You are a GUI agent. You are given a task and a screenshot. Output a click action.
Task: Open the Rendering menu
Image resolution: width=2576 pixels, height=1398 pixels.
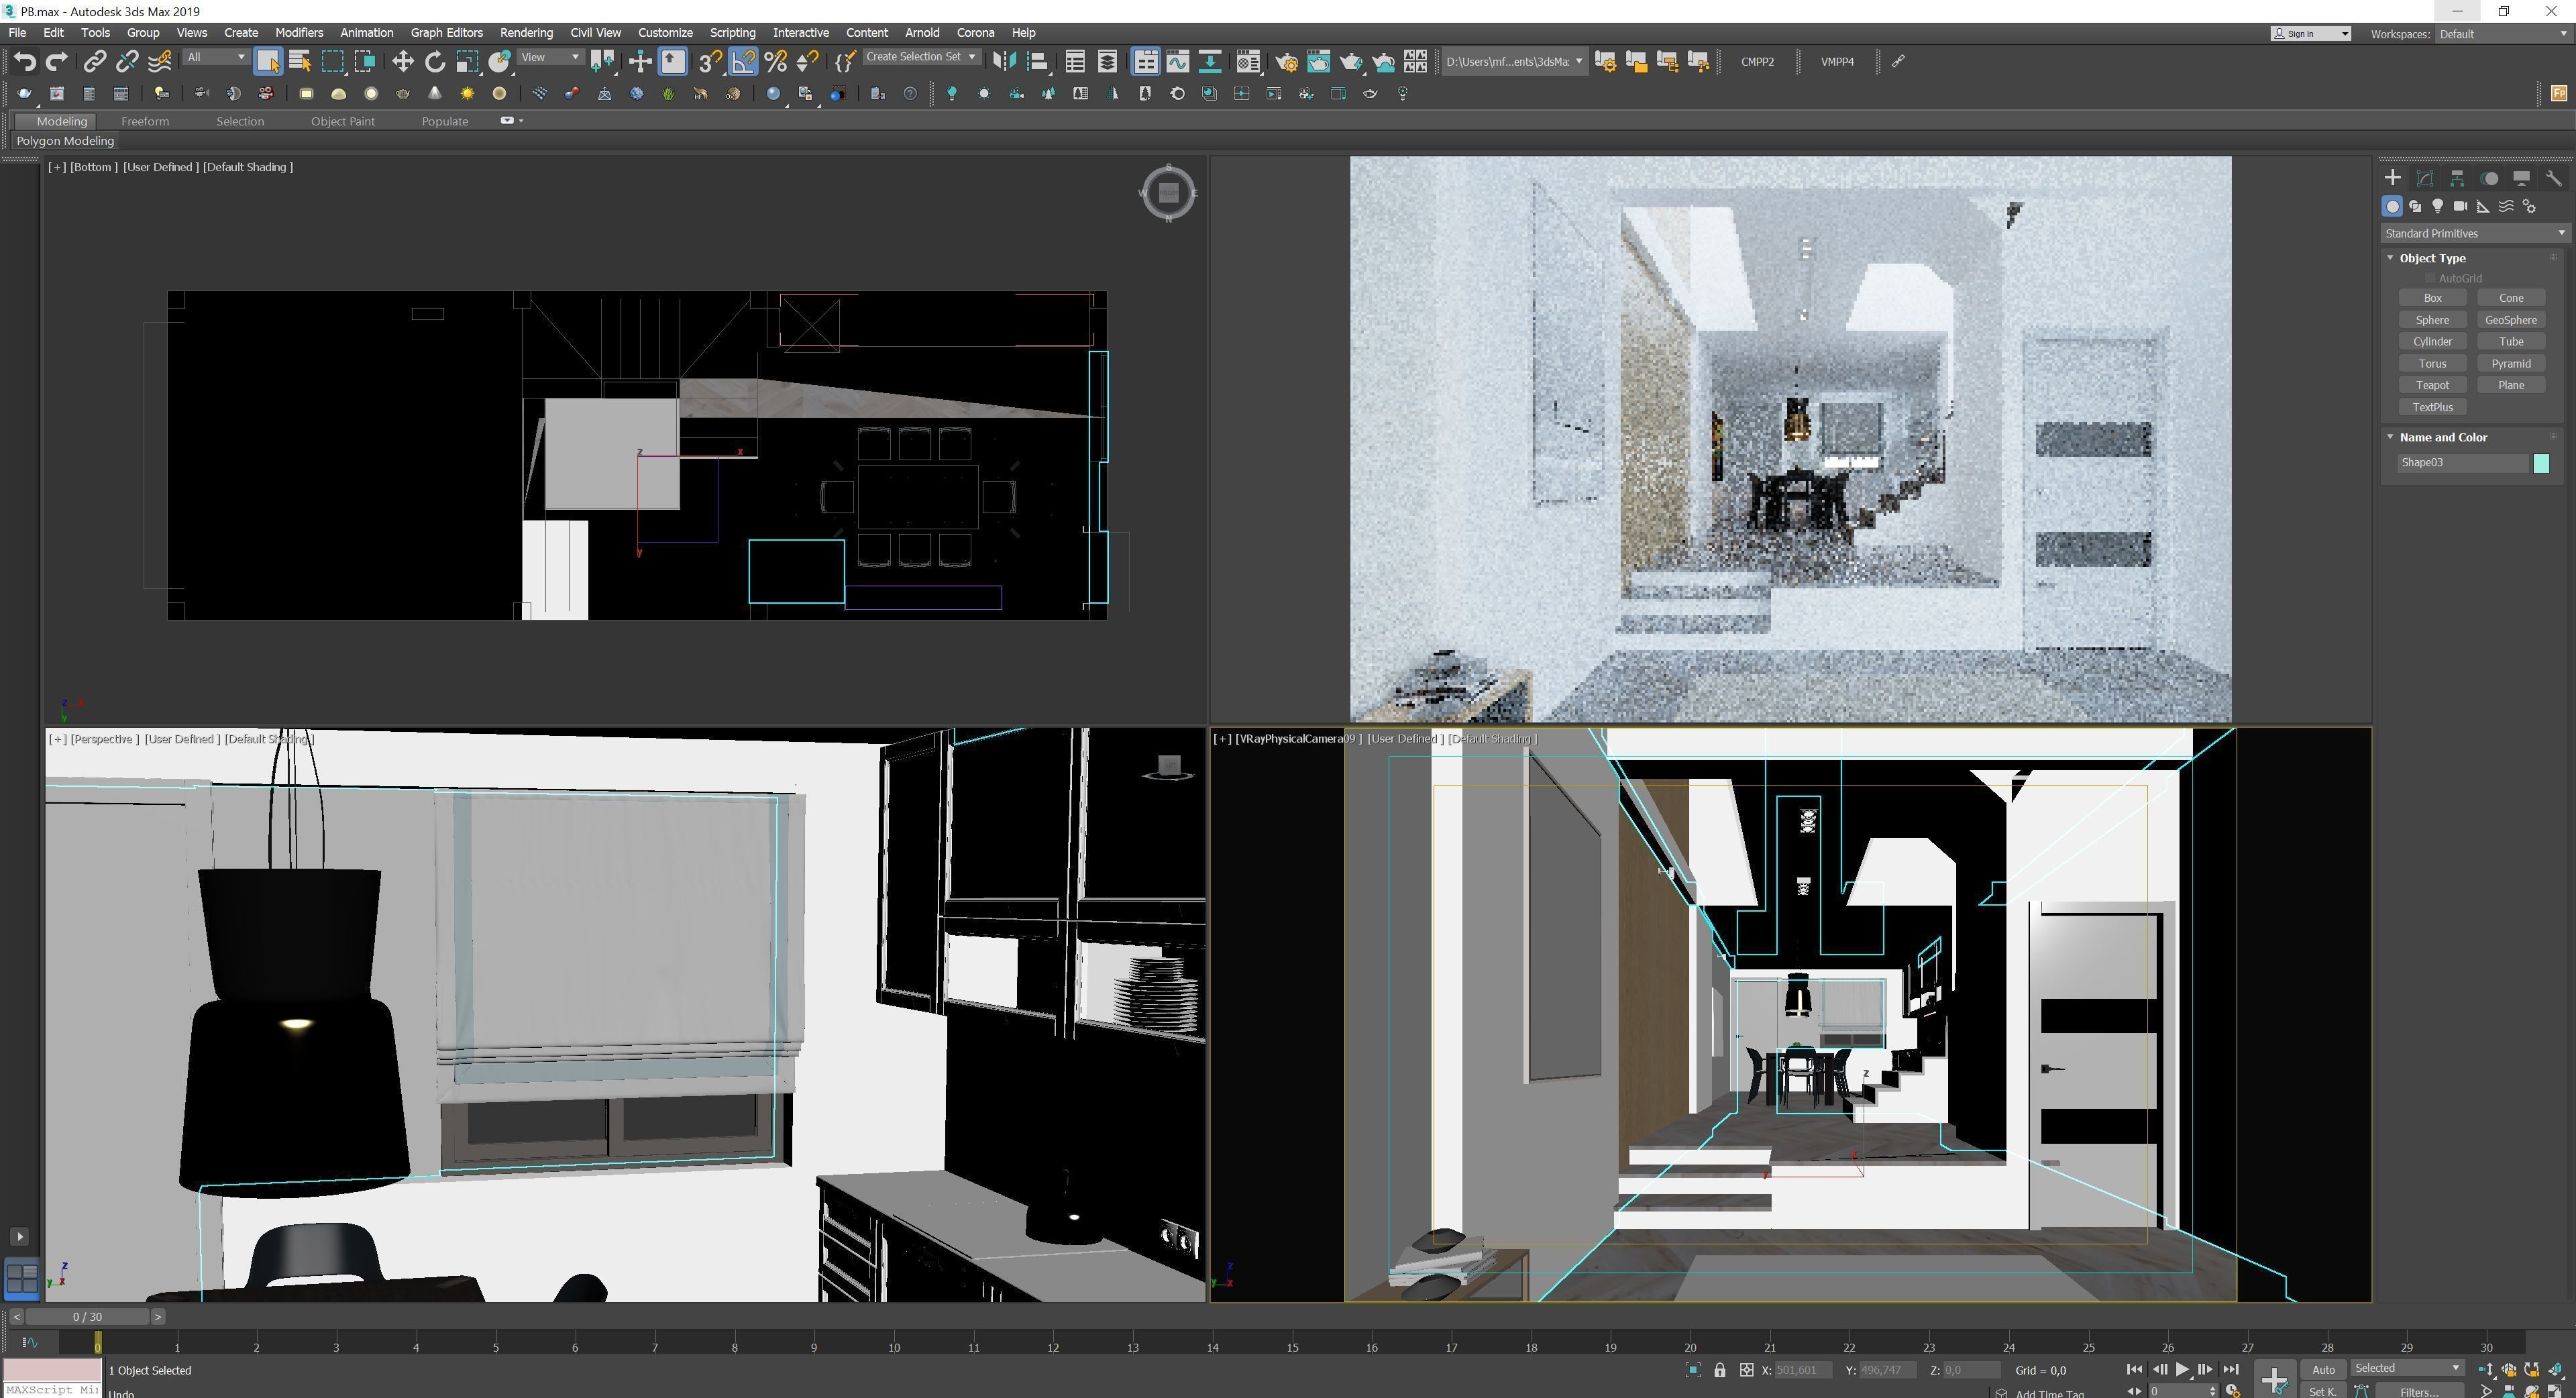(x=526, y=32)
